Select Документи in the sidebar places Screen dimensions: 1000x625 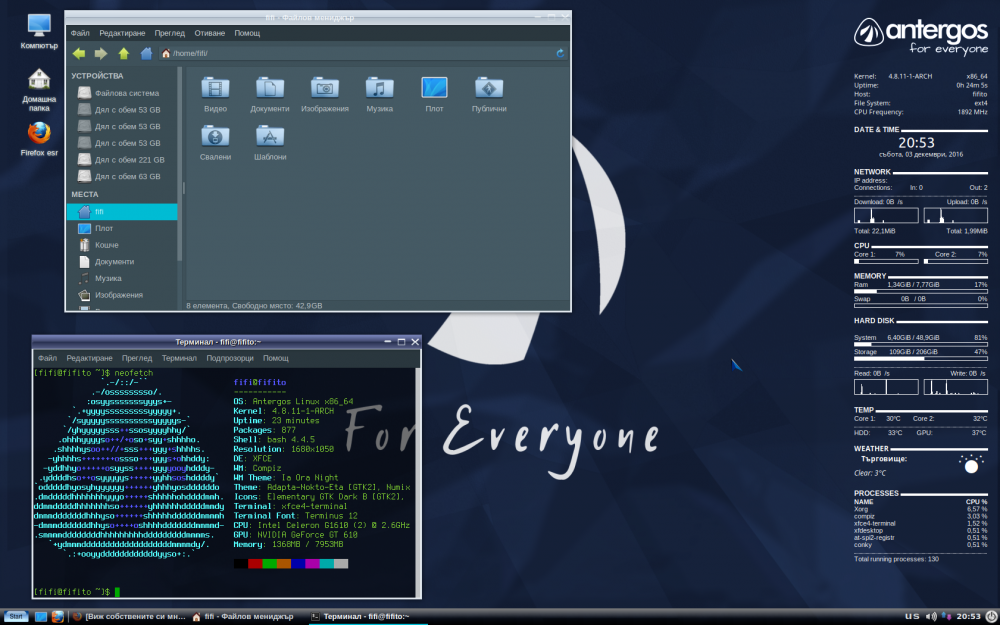122,261
